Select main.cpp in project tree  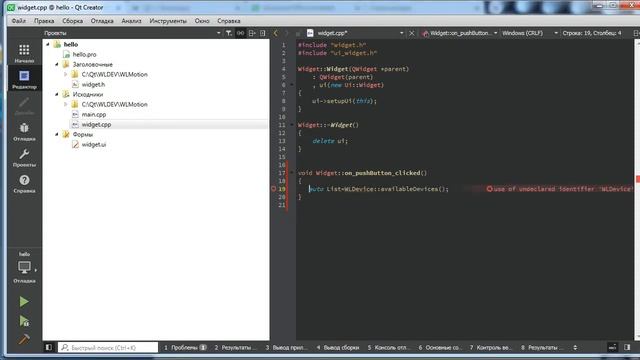[x=93, y=114]
